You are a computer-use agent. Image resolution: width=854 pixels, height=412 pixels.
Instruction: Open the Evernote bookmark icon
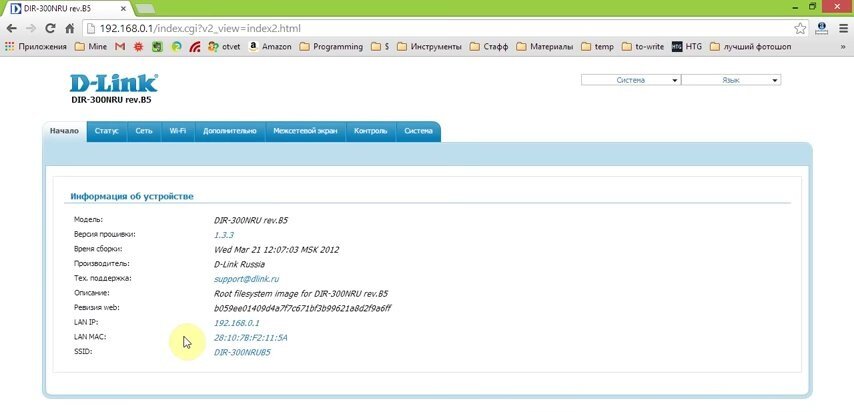pyautogui.click(x=157, y=47)
